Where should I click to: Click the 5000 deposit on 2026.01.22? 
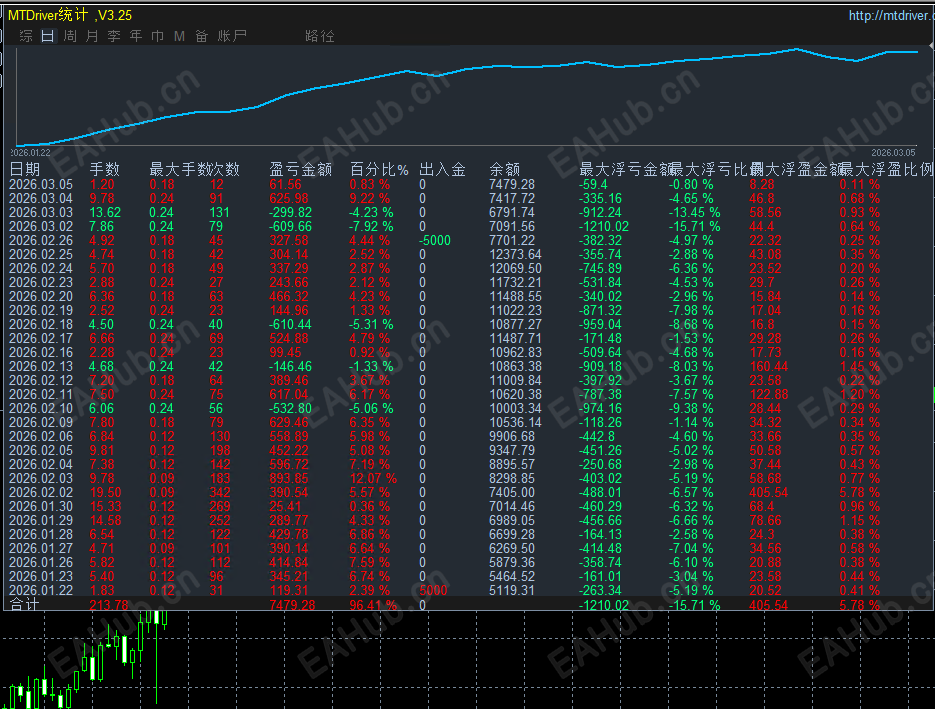434,590
